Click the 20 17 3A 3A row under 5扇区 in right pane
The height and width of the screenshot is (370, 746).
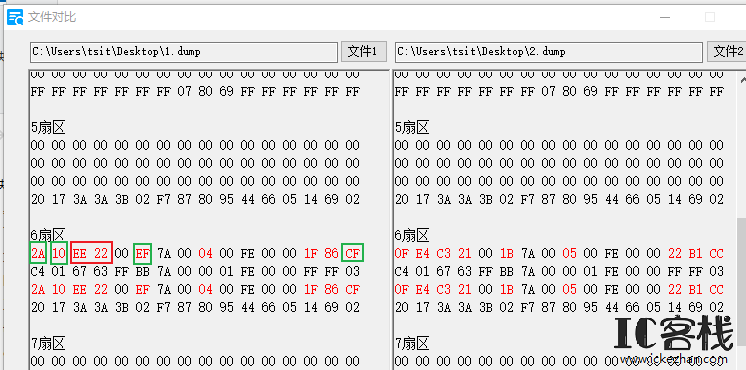pos(560,199)
